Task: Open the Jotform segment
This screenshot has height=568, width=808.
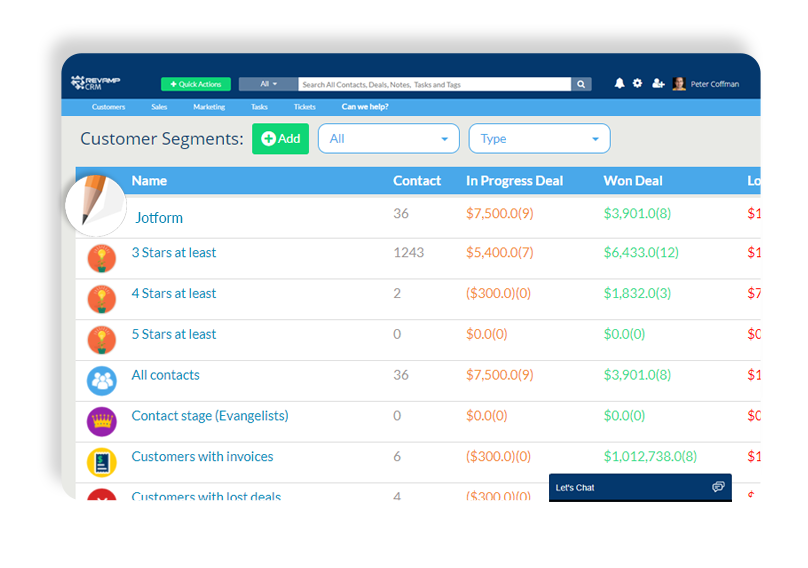Action: (x=159, y=218)
